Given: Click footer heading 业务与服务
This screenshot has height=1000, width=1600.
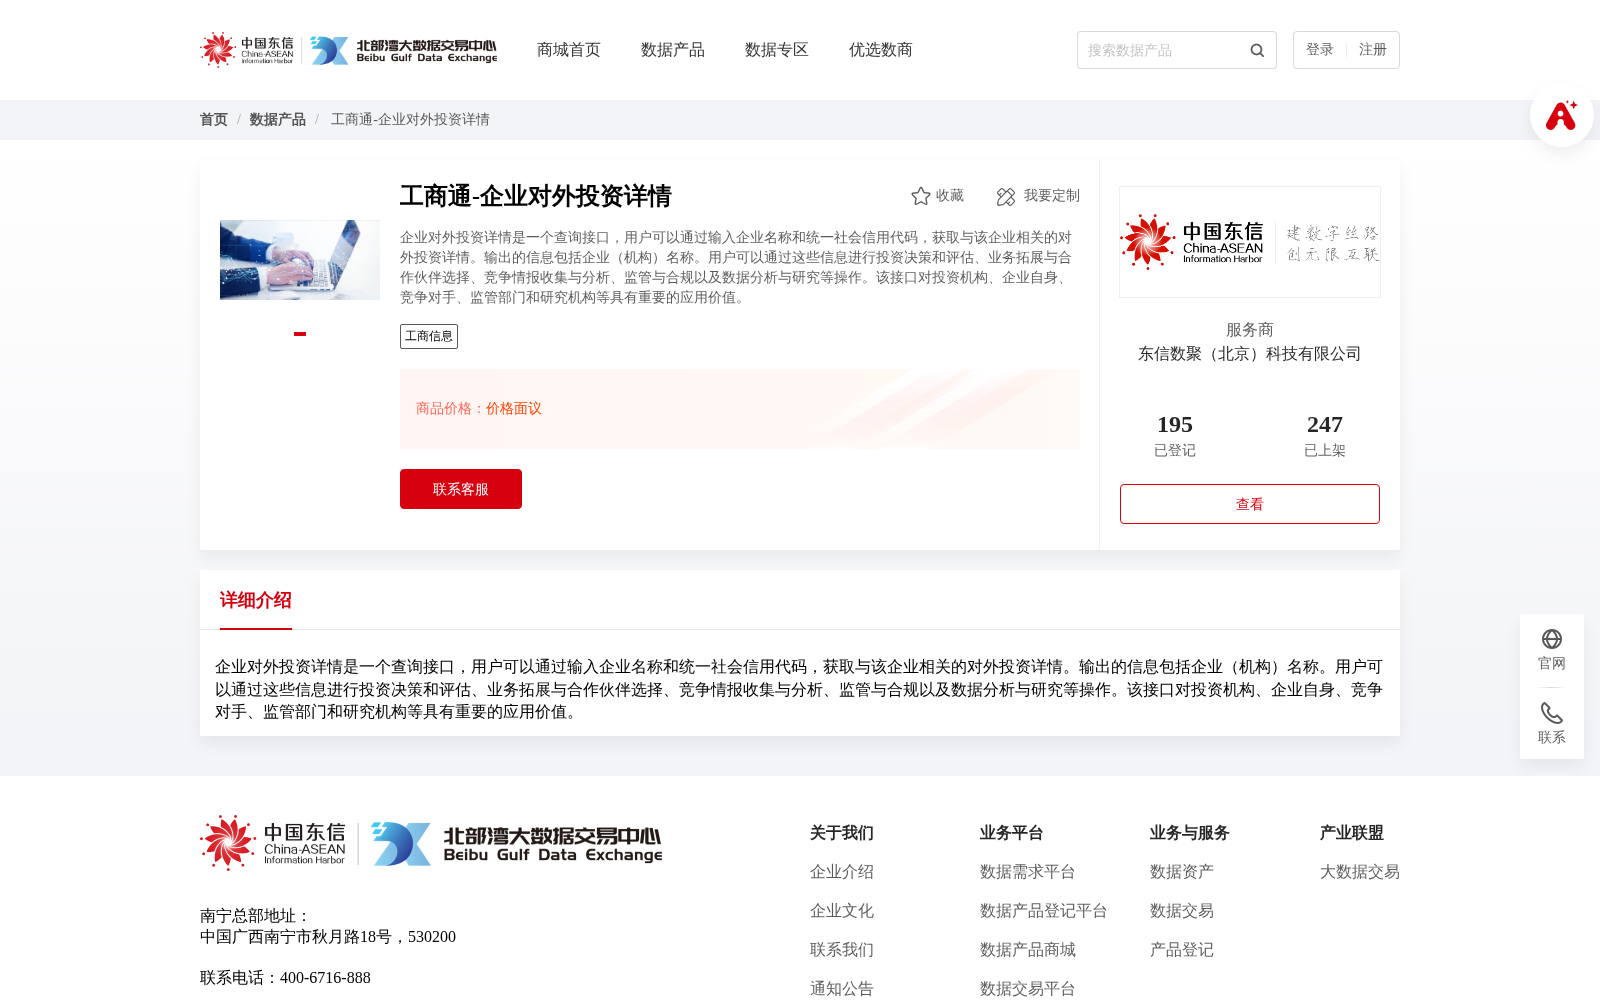Looking at the screenshot, I should pos(1190,833).
